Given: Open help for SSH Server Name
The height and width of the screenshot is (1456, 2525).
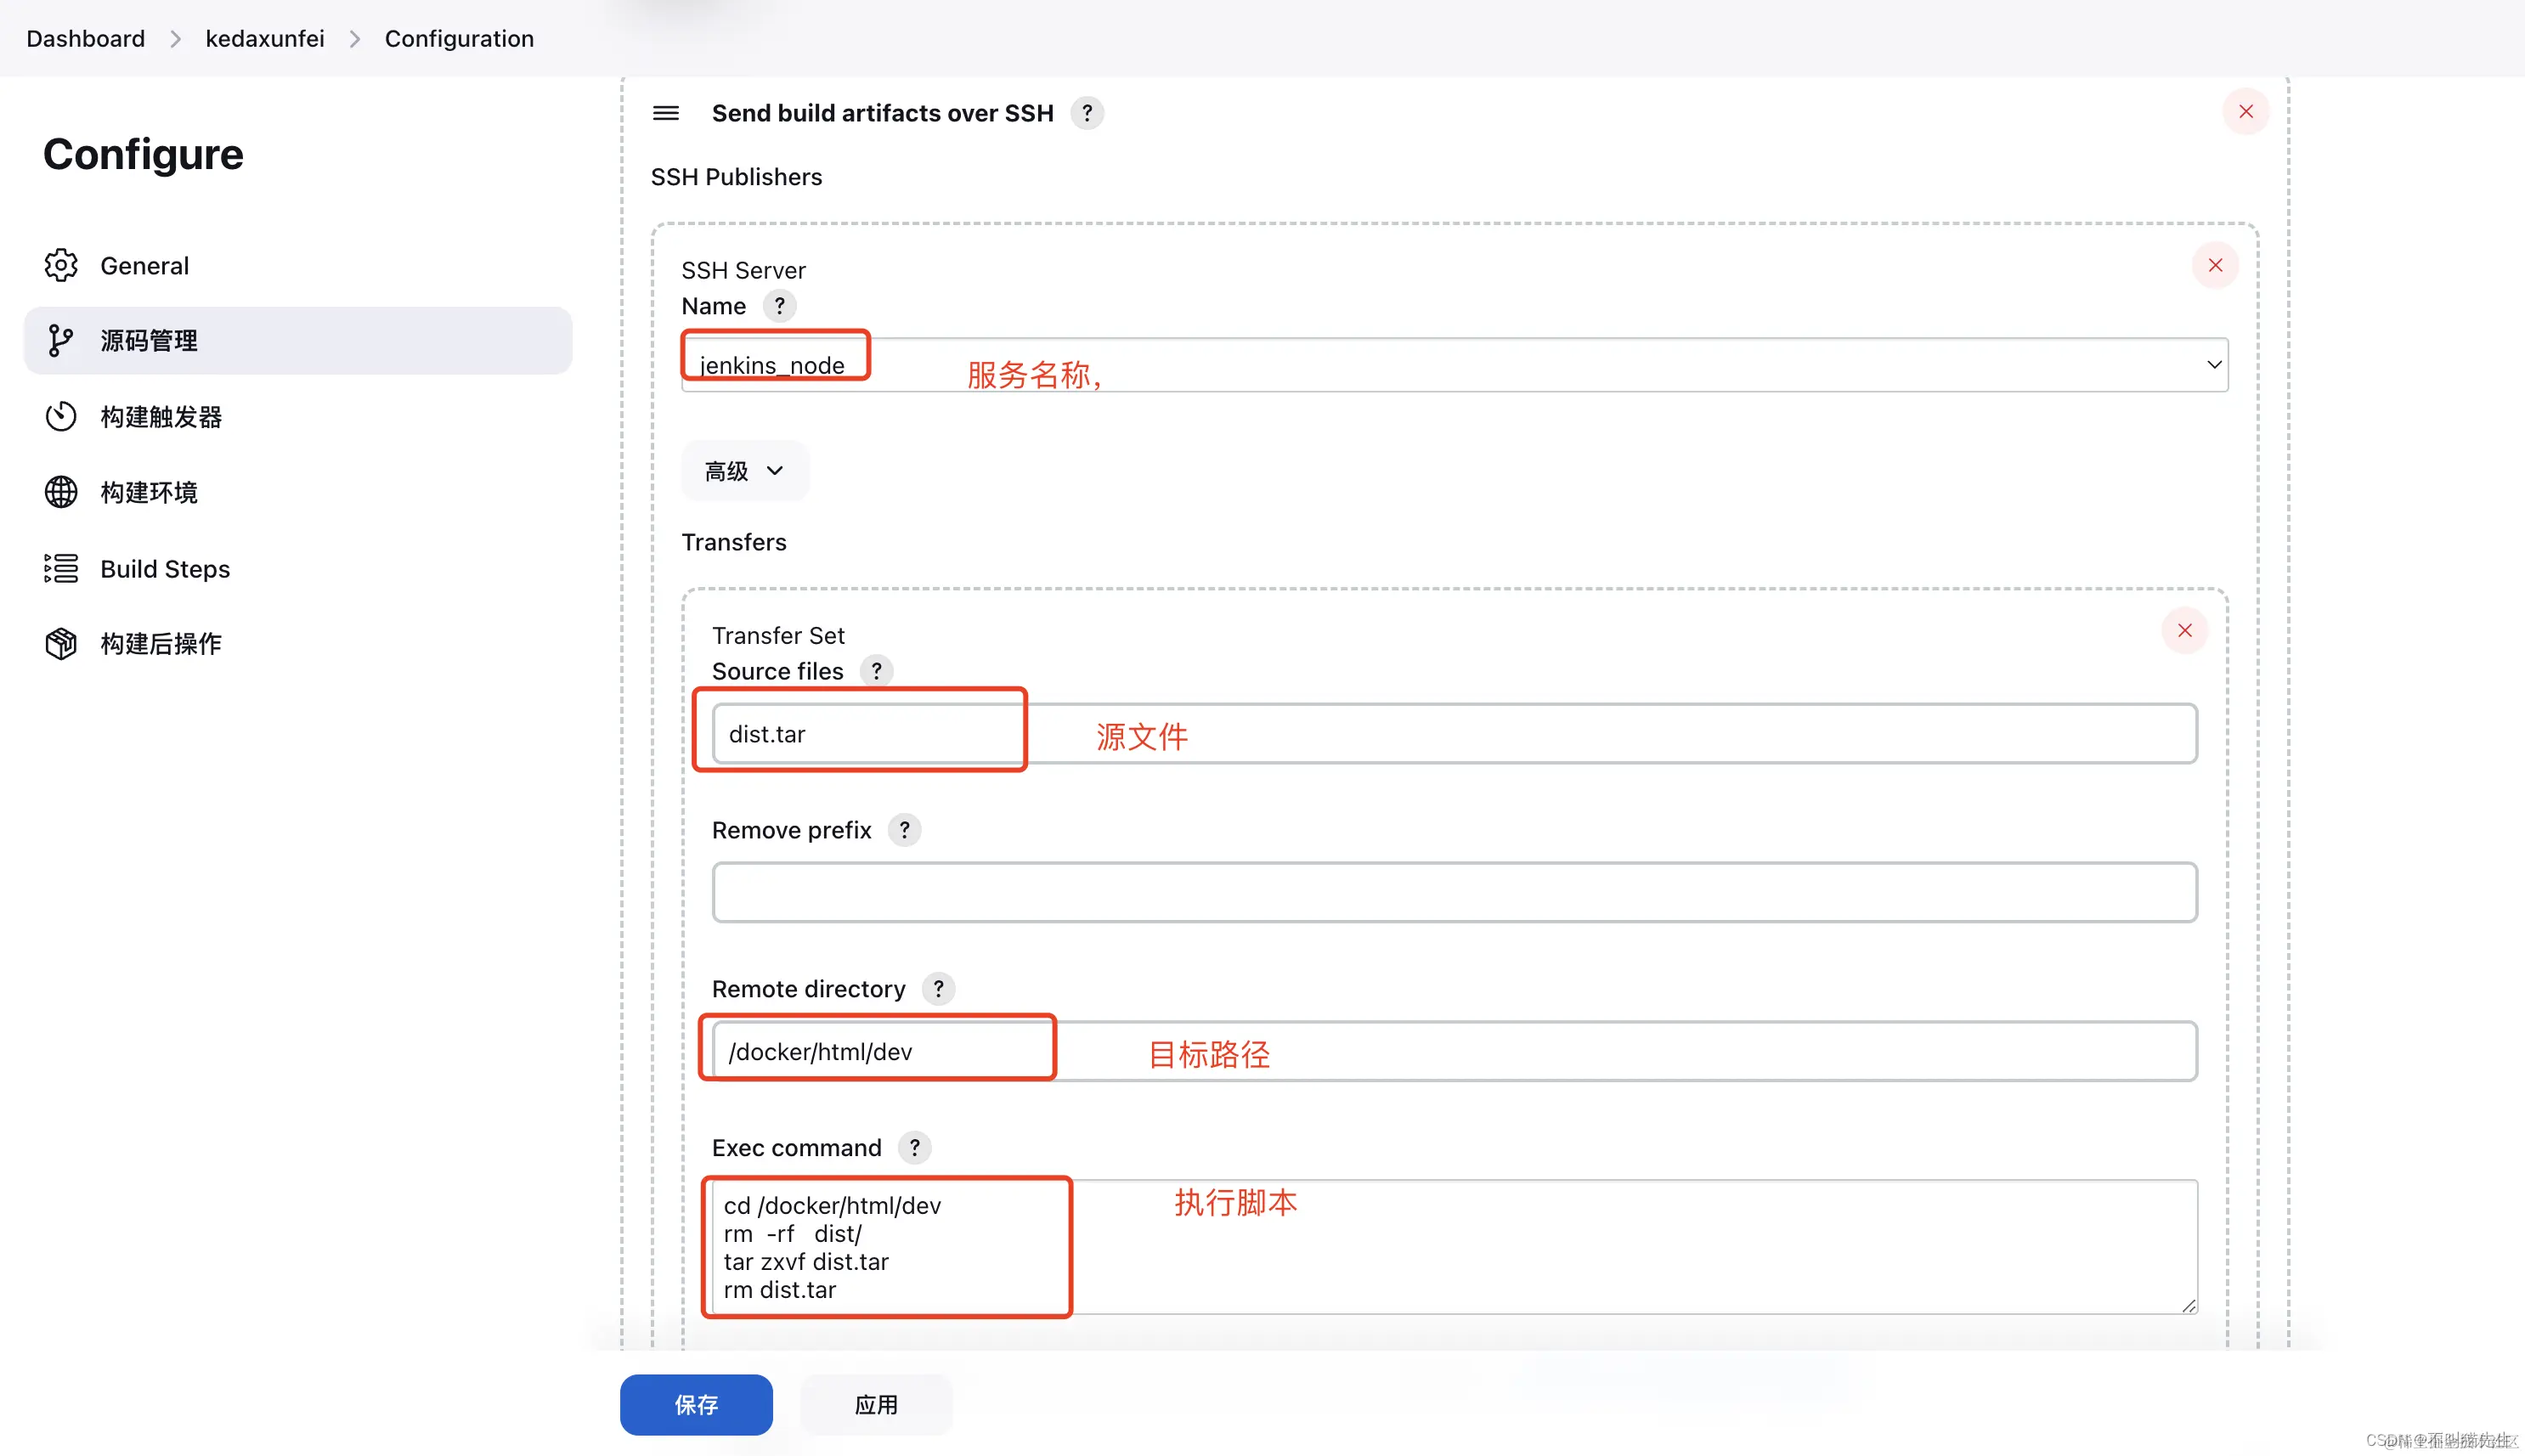Looking at the screenshot, I should click(x=779, y=306).
